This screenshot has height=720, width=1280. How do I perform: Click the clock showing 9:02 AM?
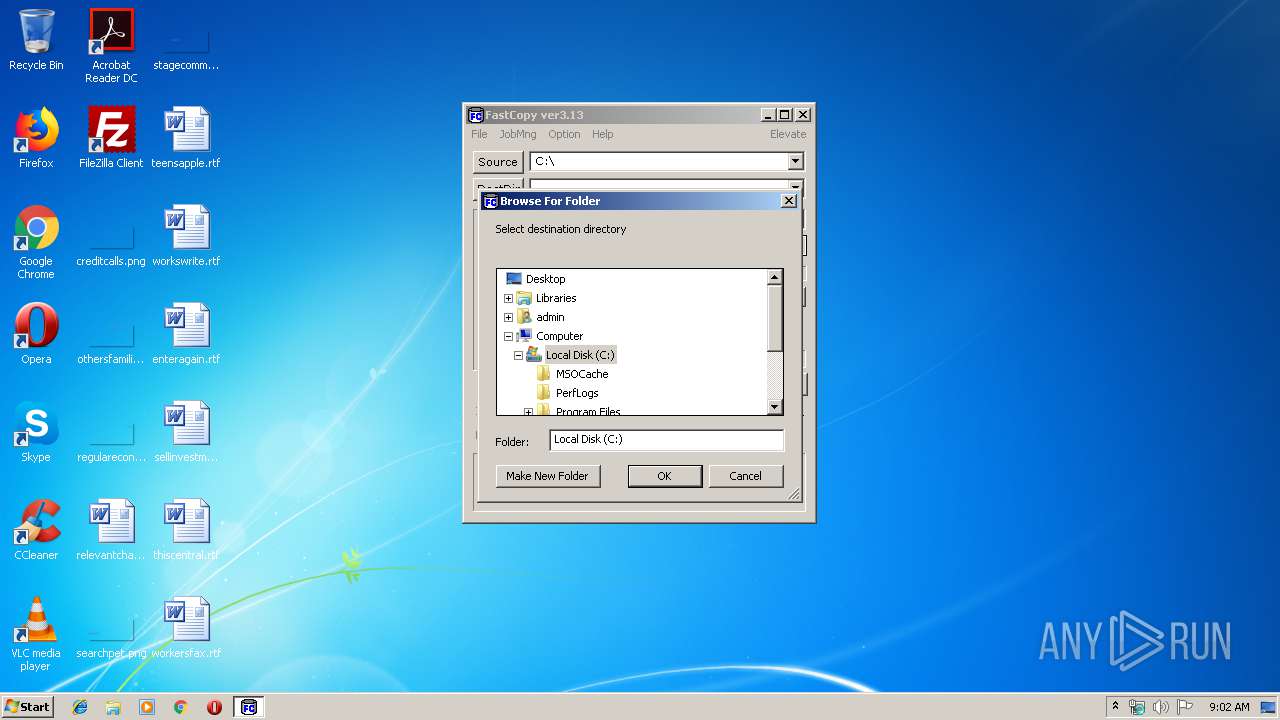[1229, 707]
